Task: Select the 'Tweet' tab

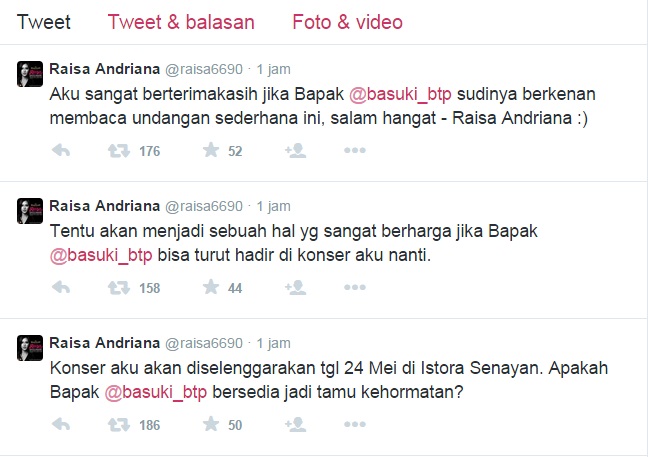Action: point(43,22)
